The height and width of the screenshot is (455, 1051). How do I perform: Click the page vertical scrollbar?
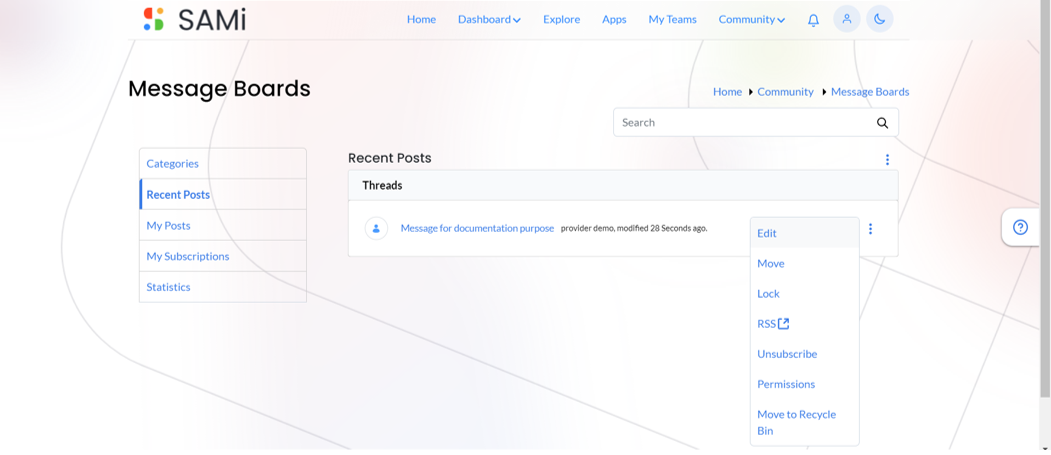point(1046,201)
